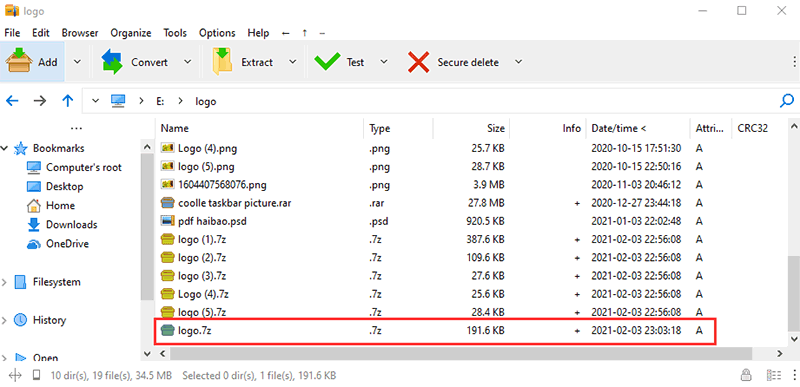Viewport: 800px width, 387px height.
Task: Select the logo.7z file row
Action: pos(435,330)
